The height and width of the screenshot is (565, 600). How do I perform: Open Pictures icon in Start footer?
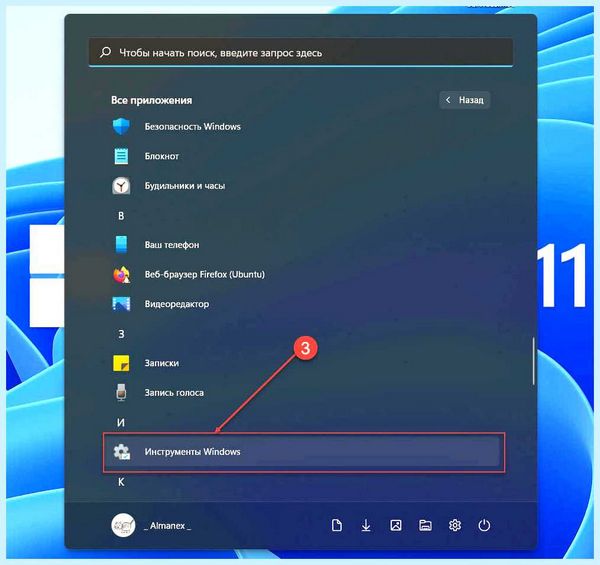coord(396,525)
